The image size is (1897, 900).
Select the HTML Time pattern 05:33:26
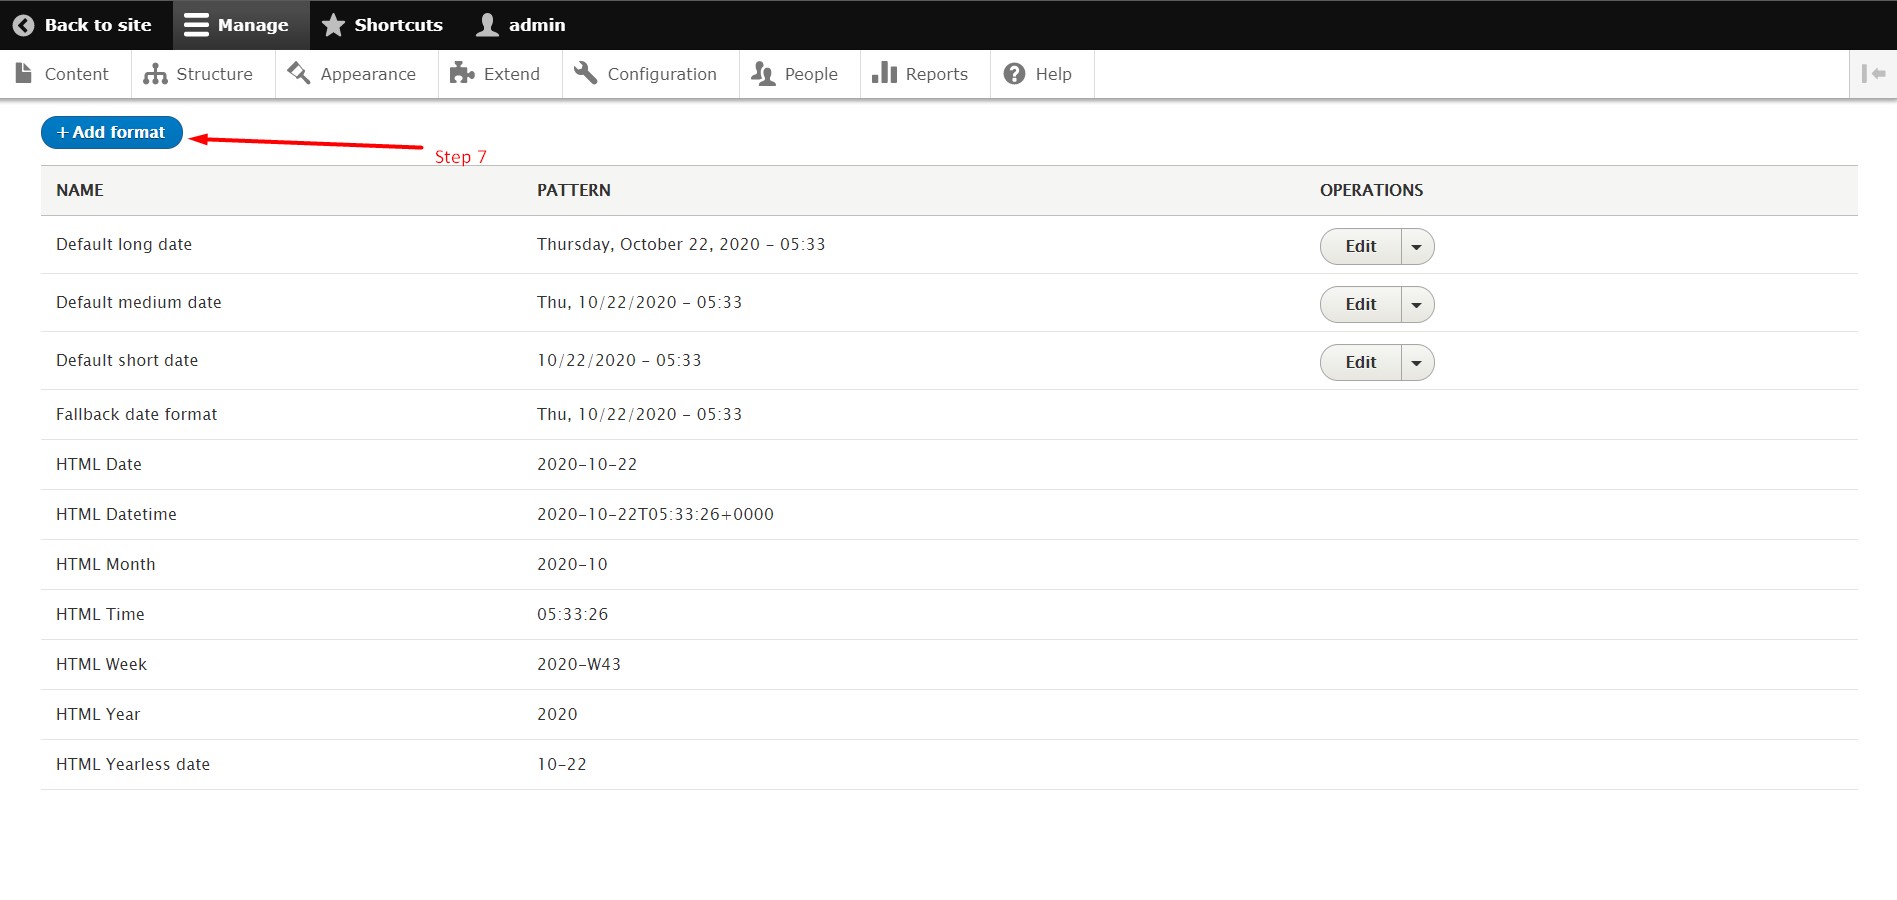[x=572, y=614]
